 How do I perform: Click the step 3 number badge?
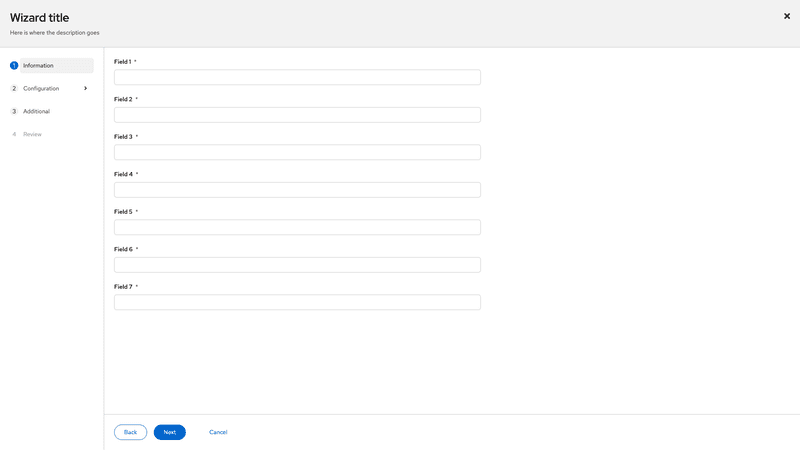point(14,111)
